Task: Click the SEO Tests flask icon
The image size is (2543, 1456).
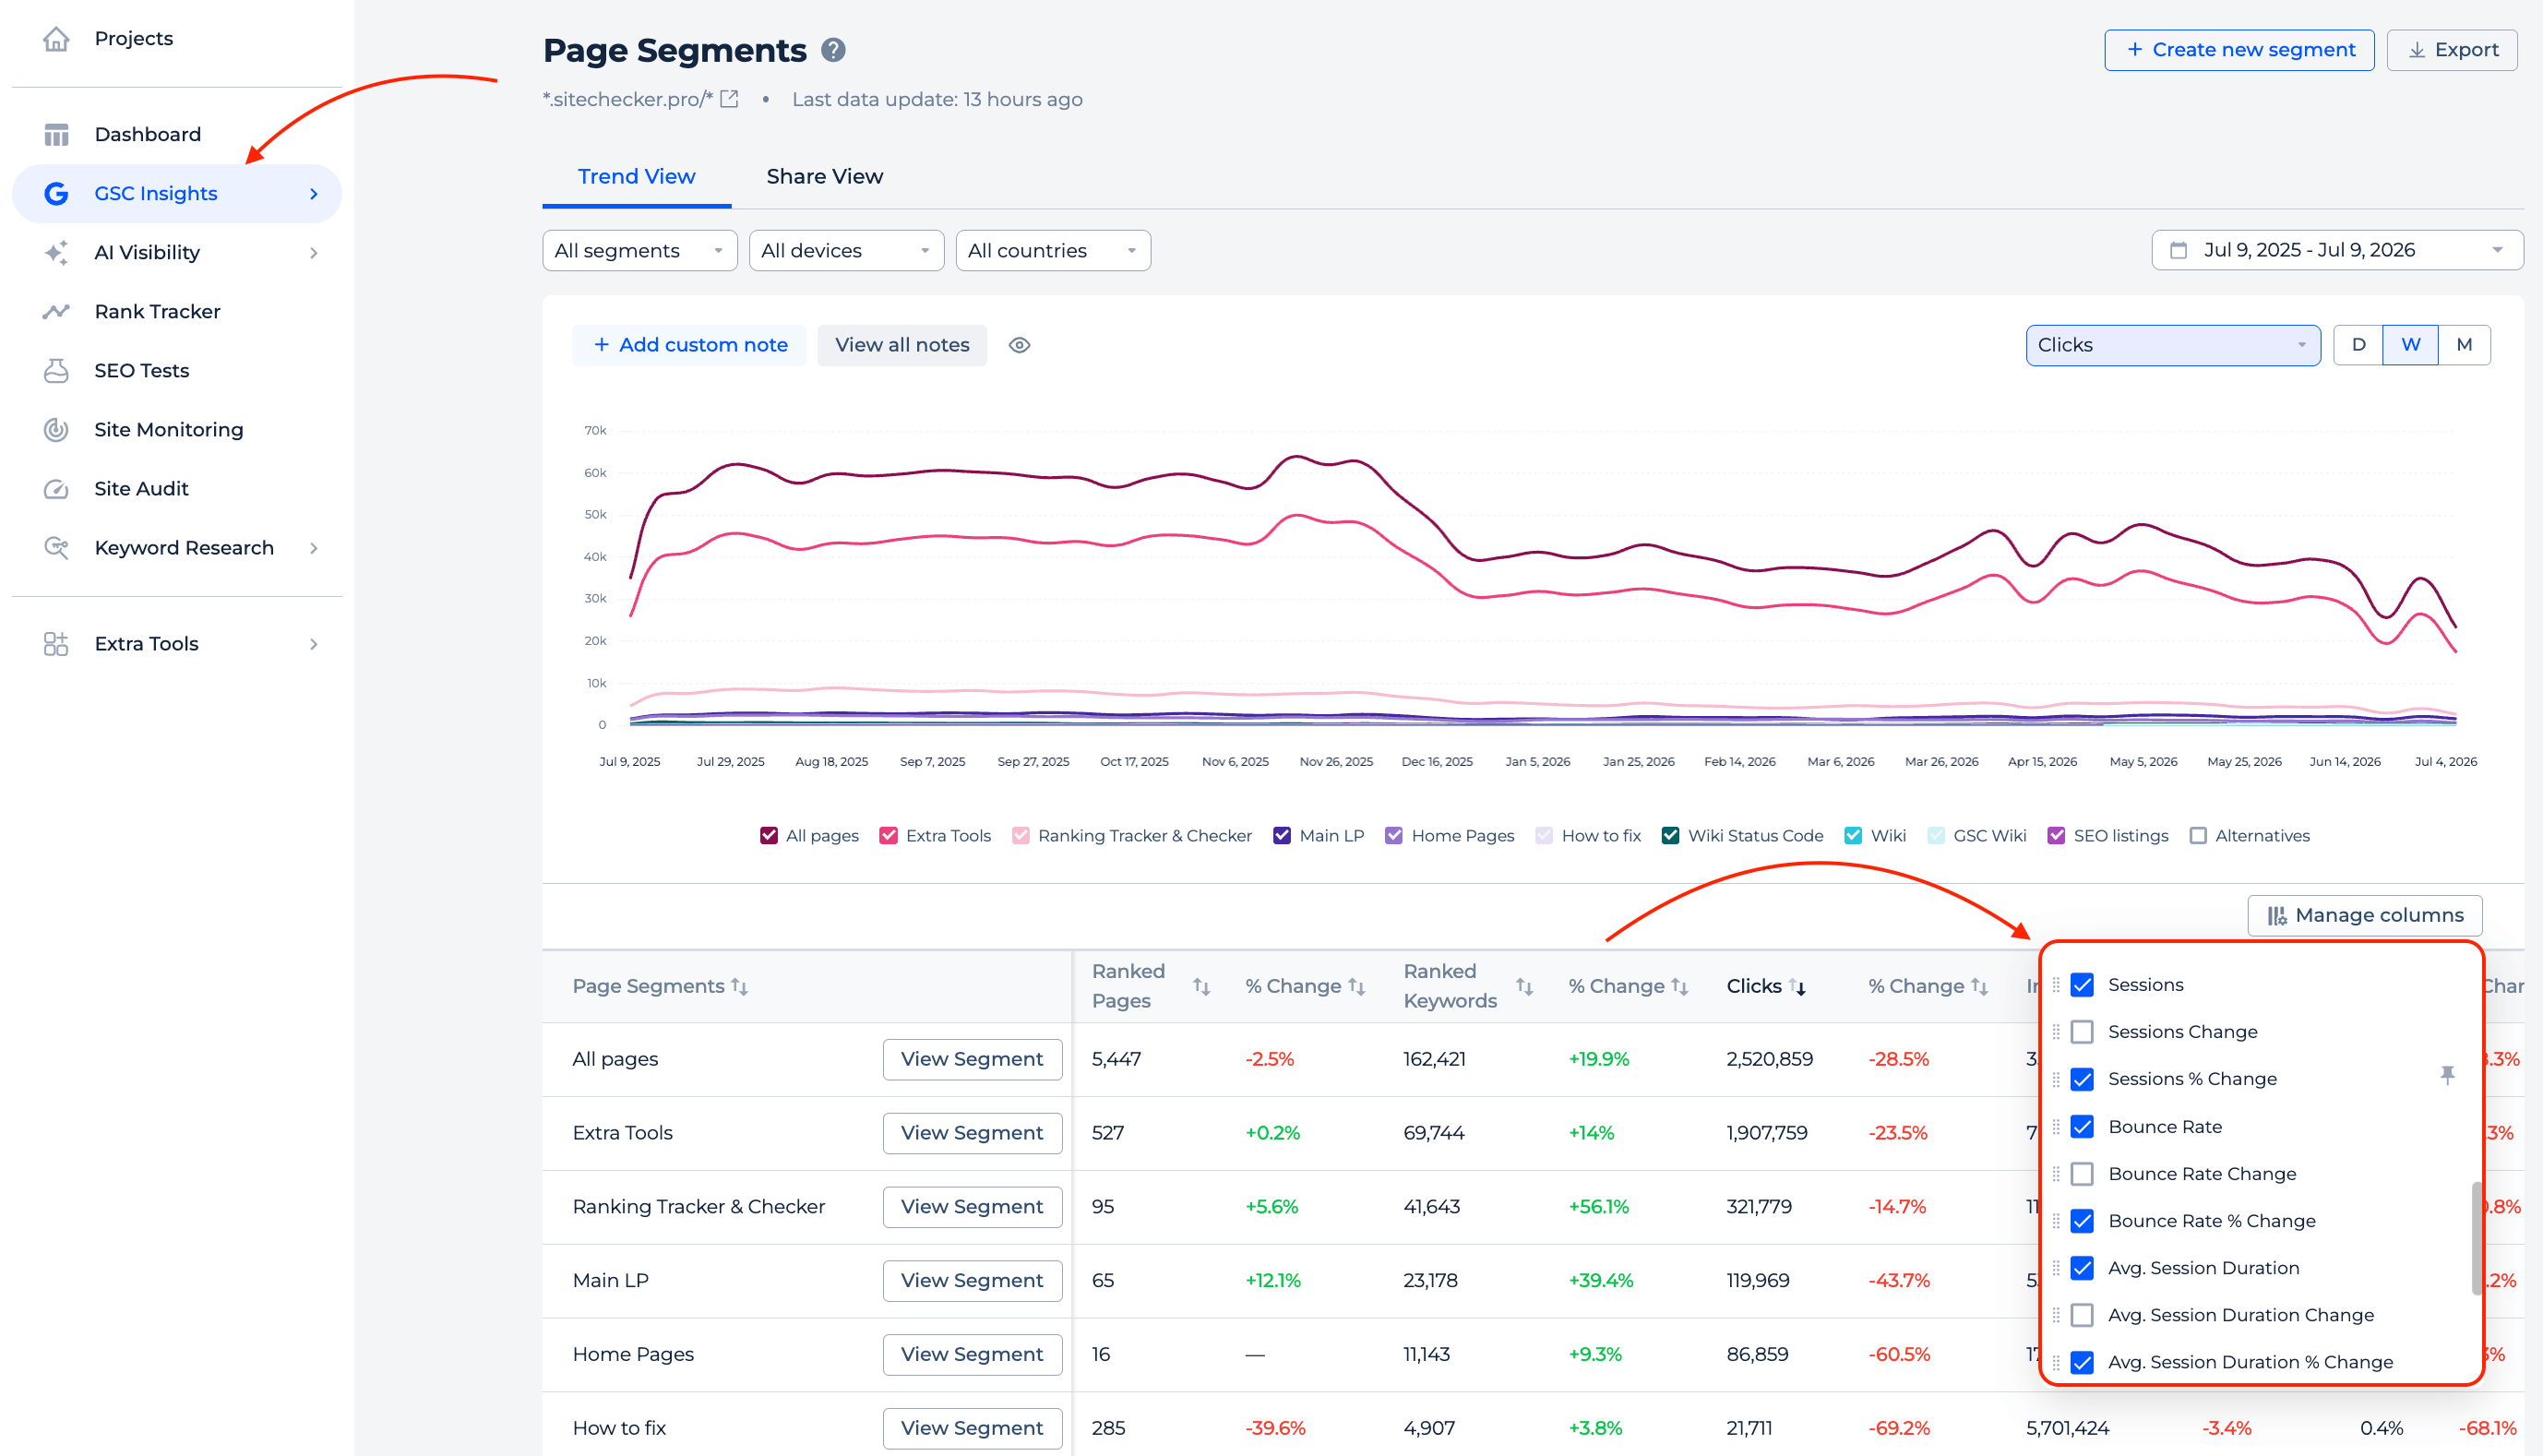Action: tap(56, 370)
